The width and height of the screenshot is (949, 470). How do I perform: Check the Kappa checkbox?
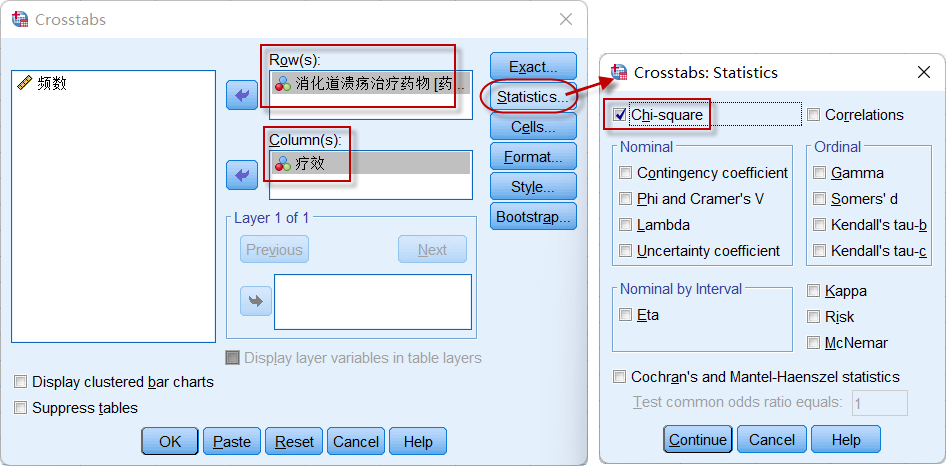tap(813, 291)
